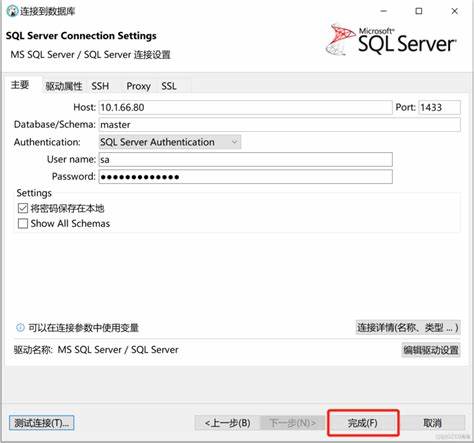Image resolution: width=474 pixels, height=443 pixels.
Task: Cancel the dialog with 取消 button
Action: [432, 423]
